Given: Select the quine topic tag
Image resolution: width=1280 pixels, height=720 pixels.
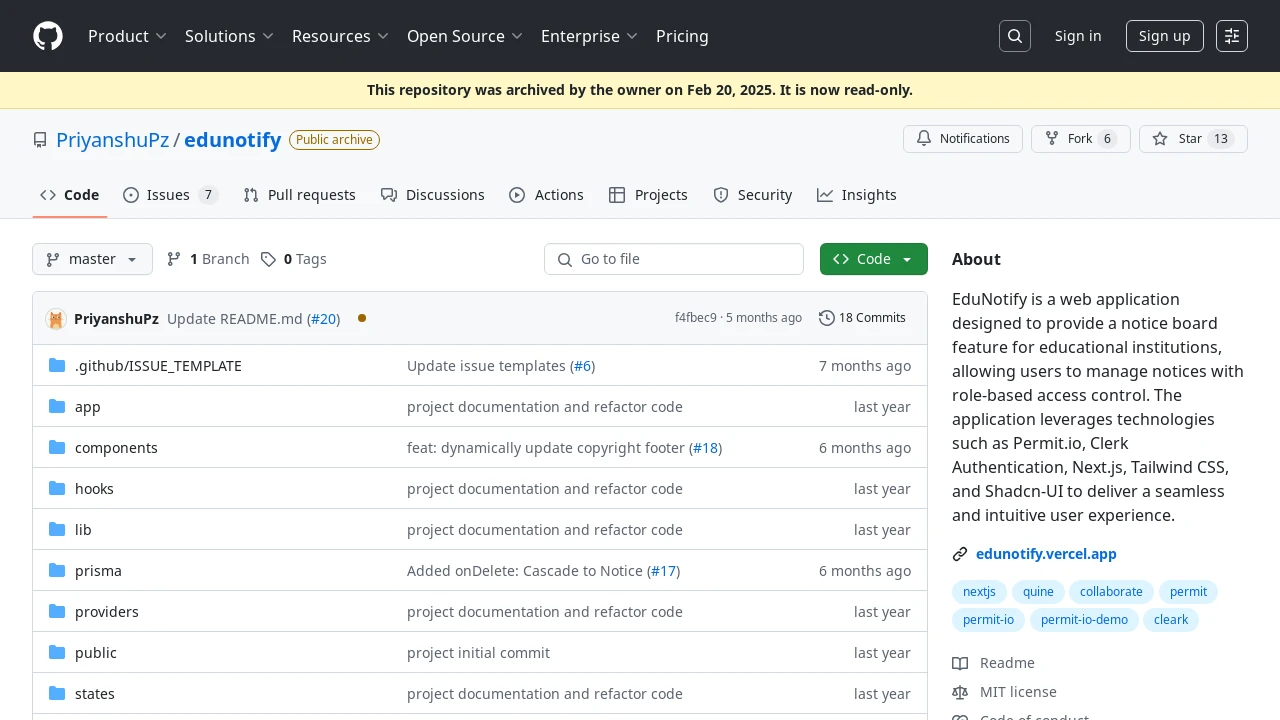Looking at the screenshot, I should tap(1038, 592).
